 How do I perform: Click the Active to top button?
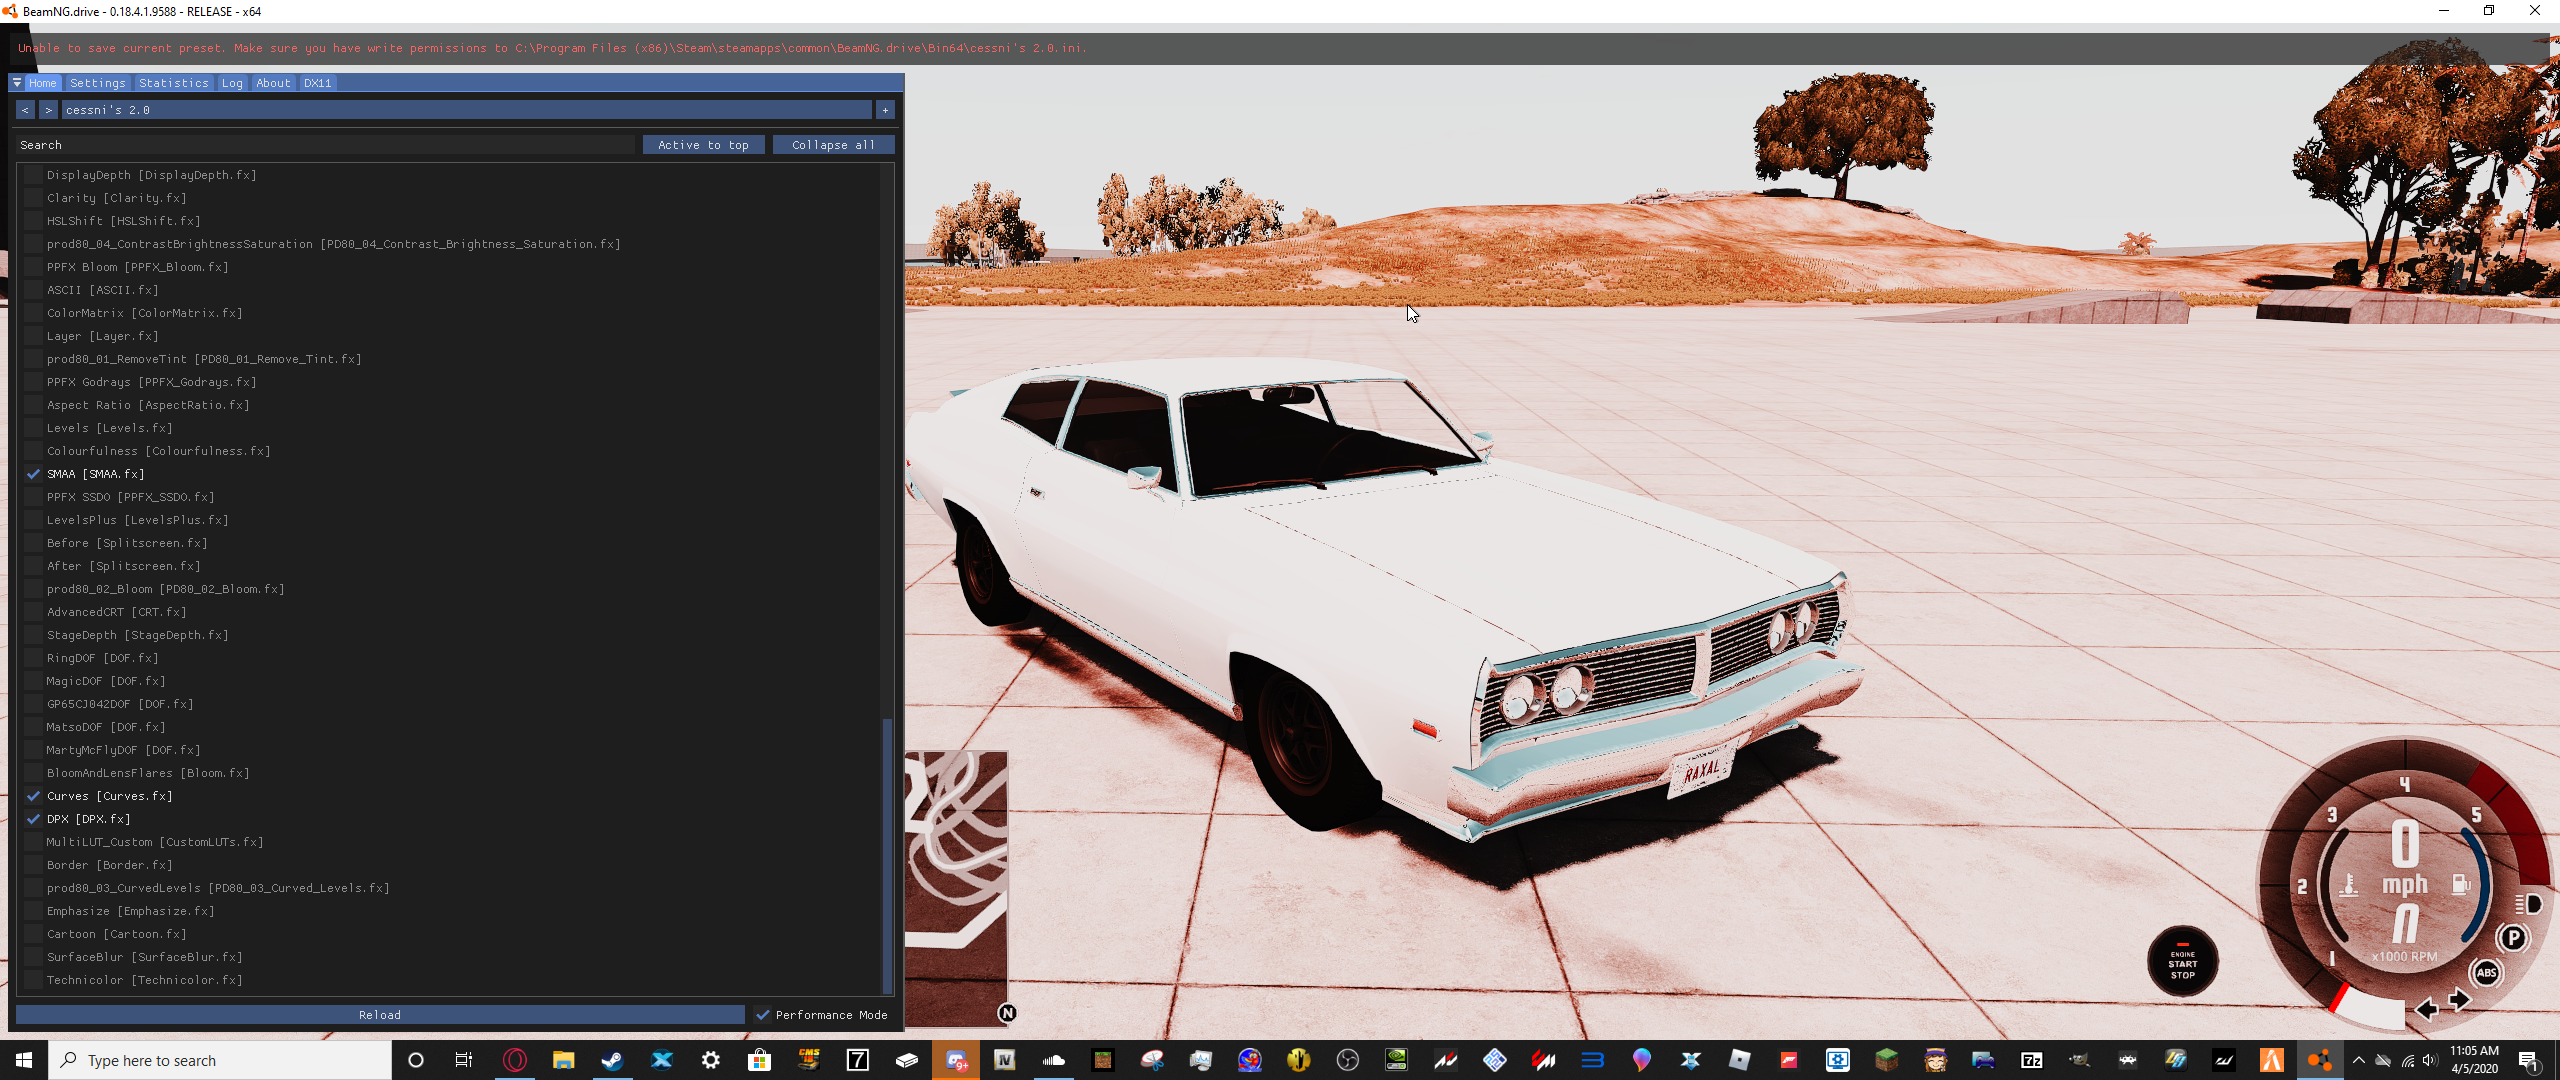[x=703, y=145]
